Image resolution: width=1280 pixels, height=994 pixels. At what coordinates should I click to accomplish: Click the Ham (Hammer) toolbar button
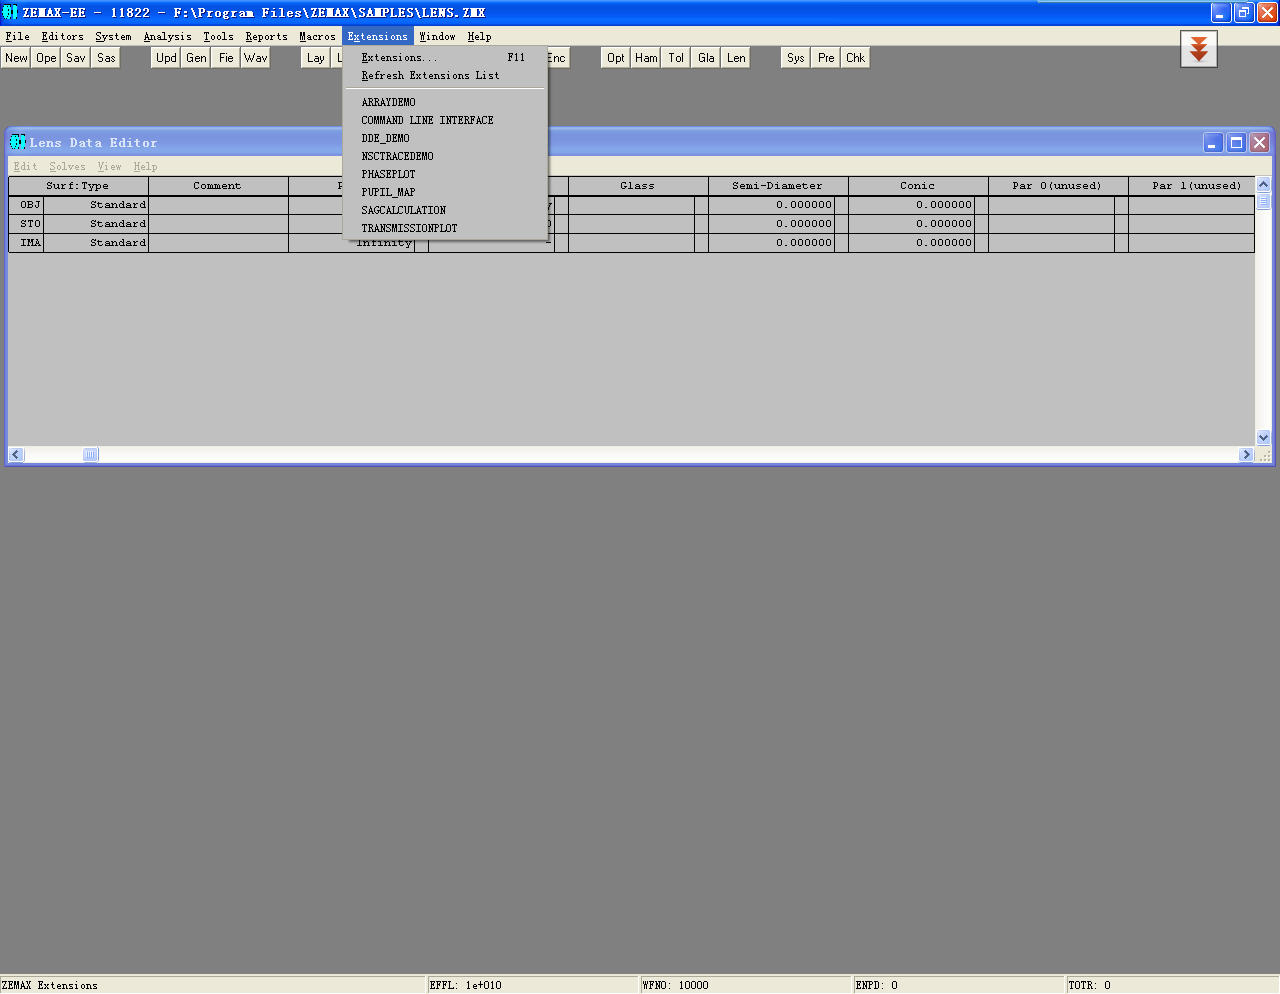click(646, 58)
